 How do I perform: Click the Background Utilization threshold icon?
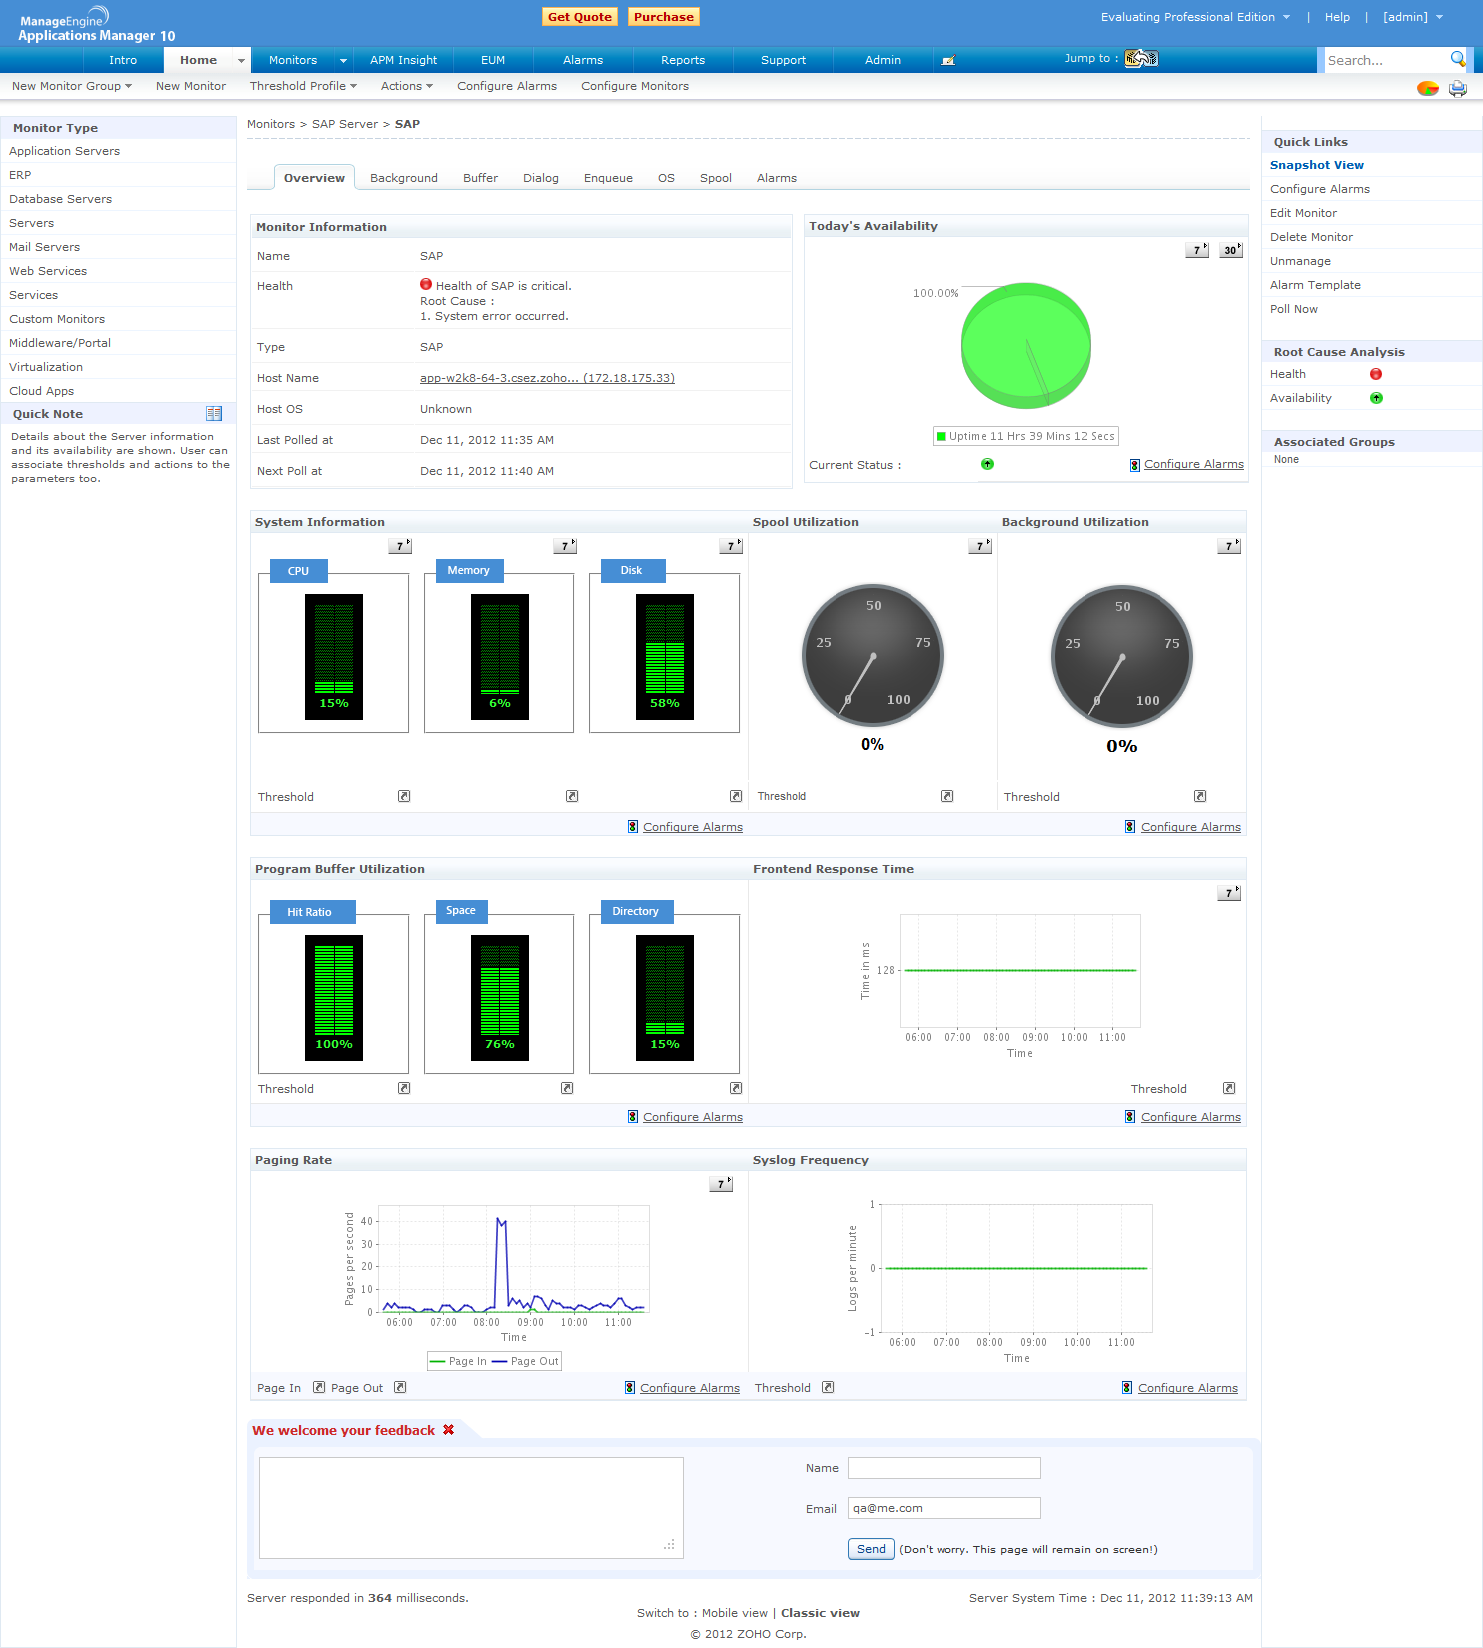(x=1200, y=796)
